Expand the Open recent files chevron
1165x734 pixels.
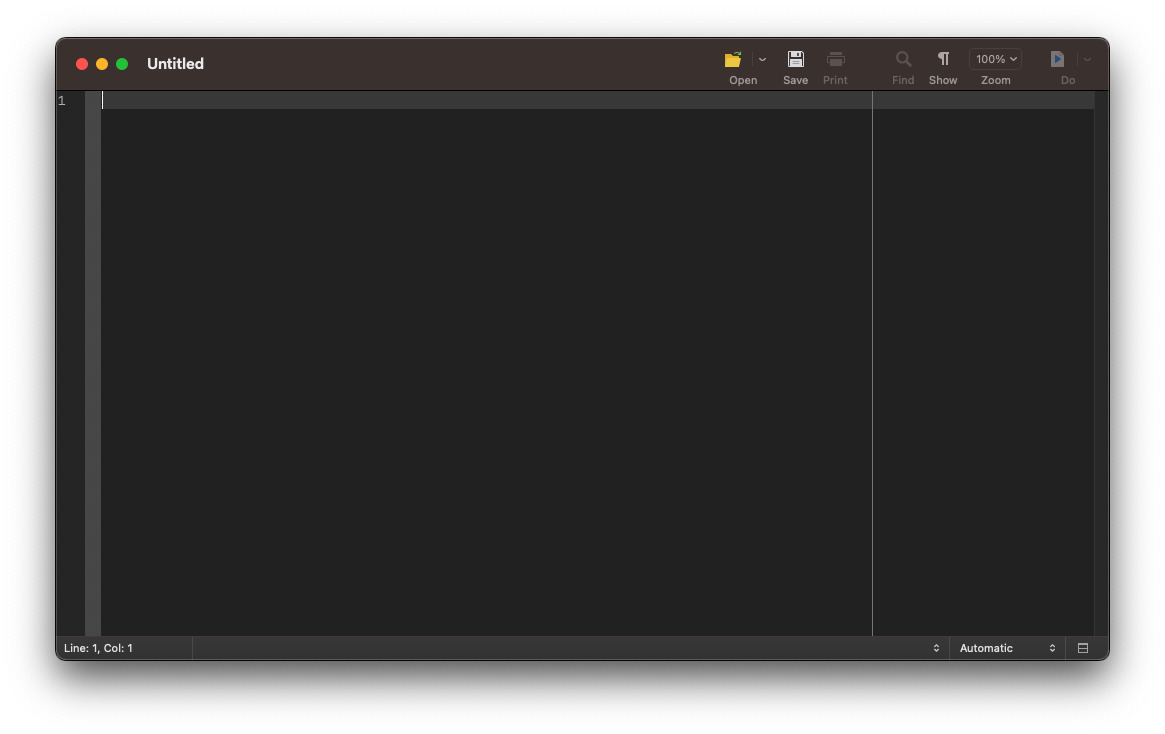point(762,59)
